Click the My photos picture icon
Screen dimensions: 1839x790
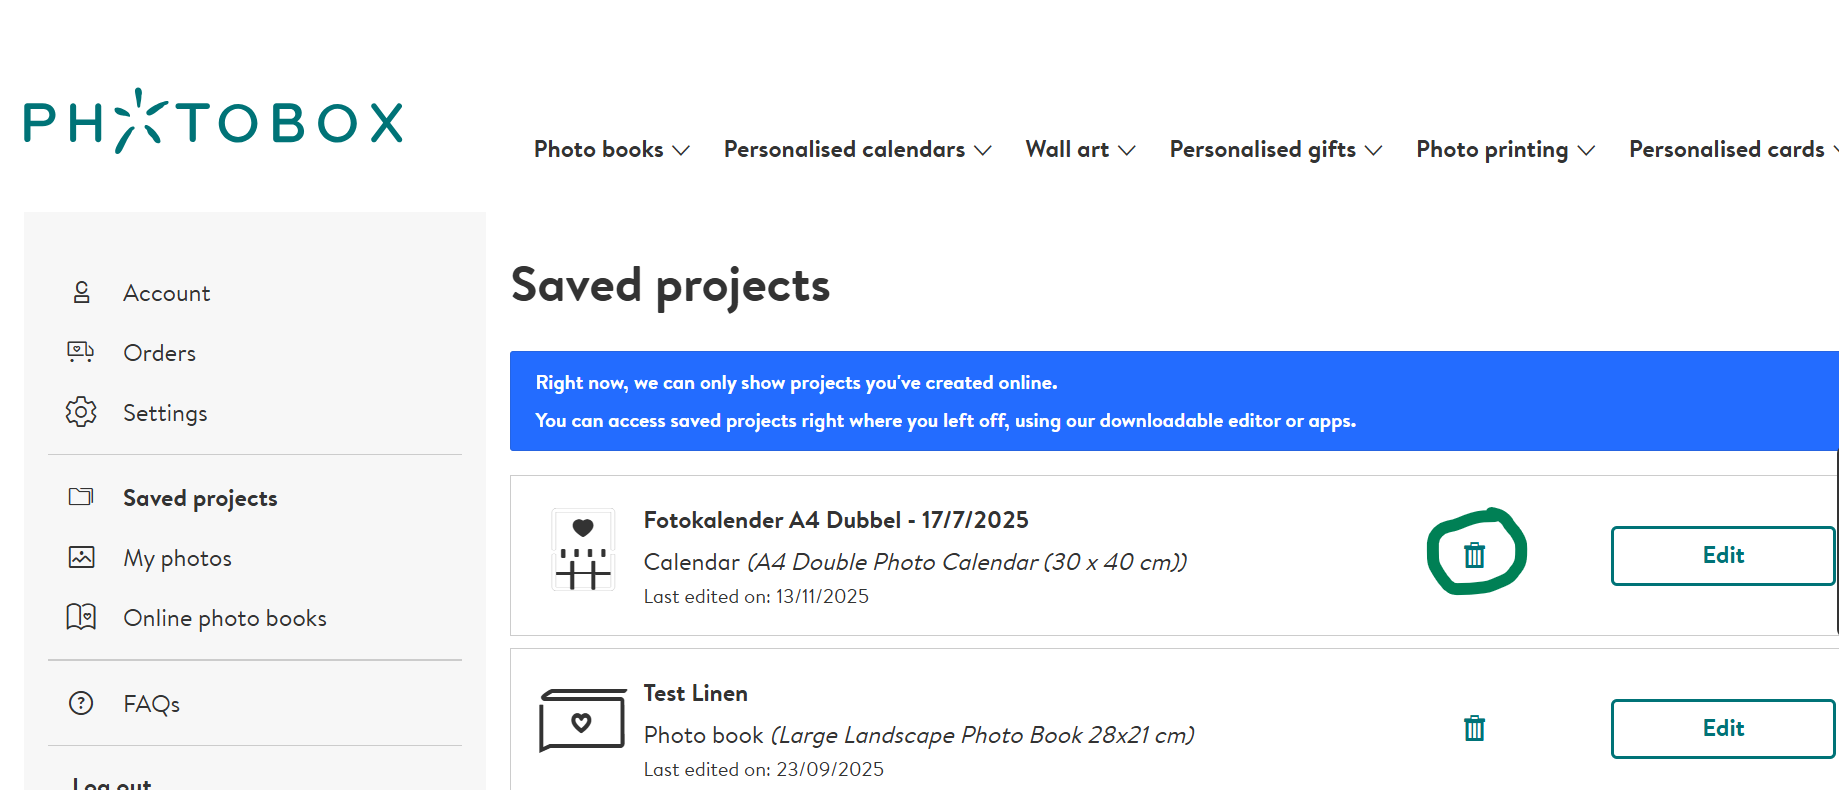(x=81, y=557)
